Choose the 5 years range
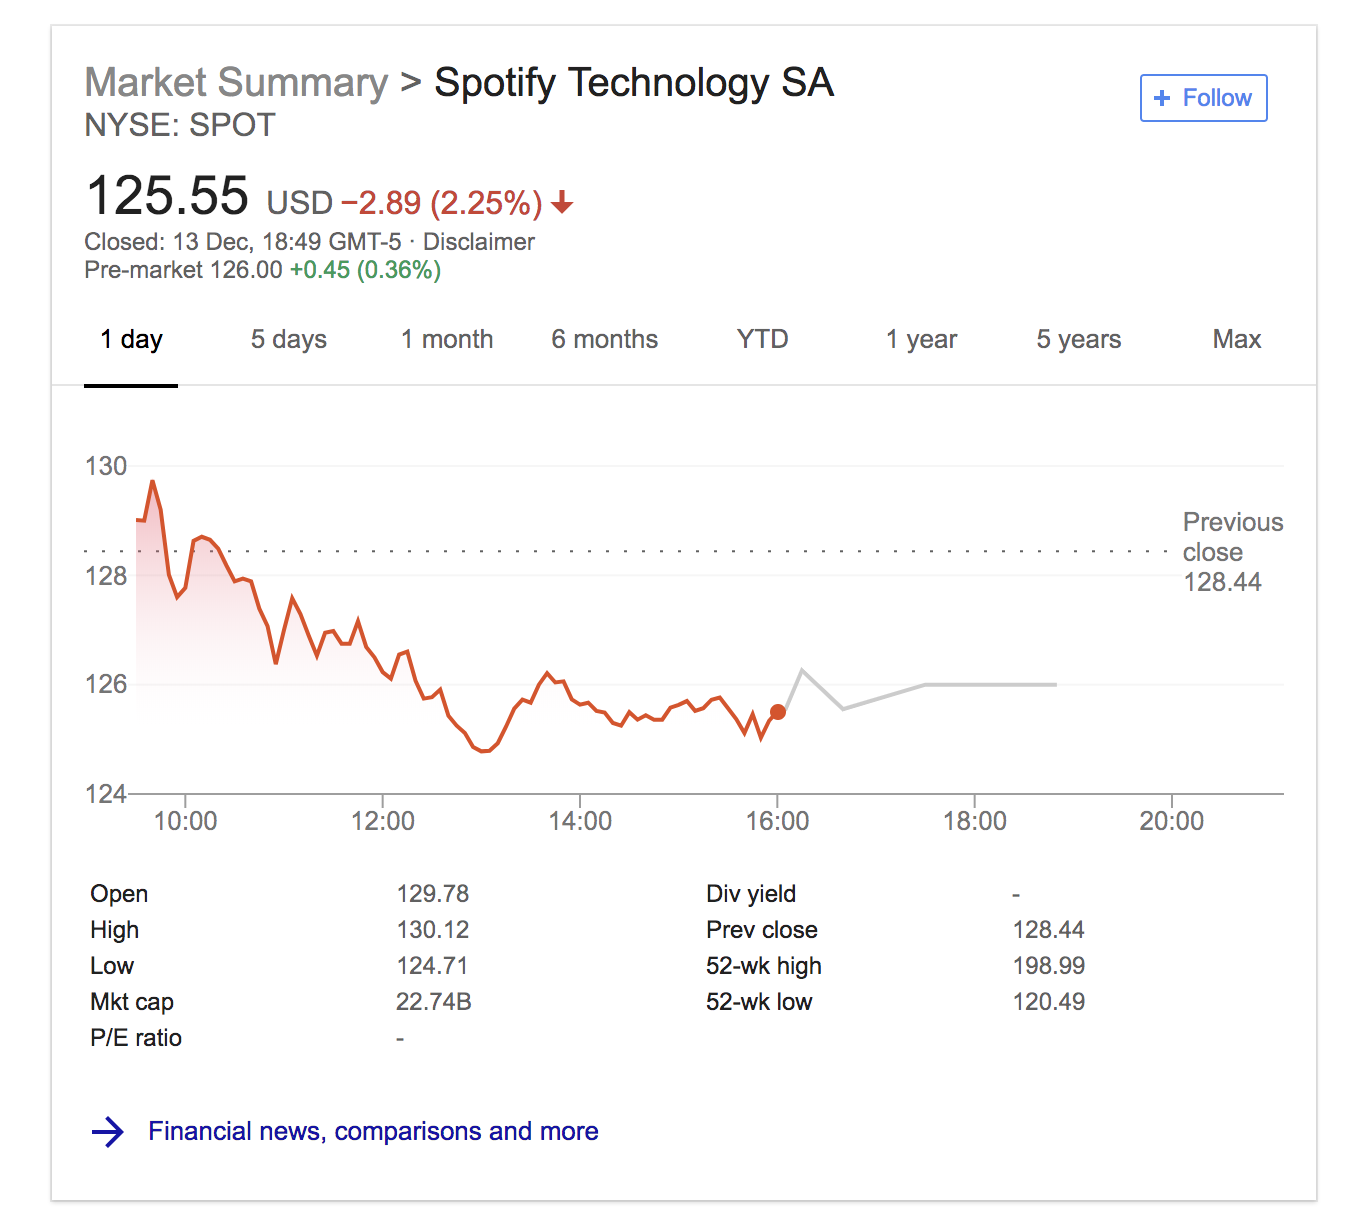1366x1228 pixels. click(x=1078, y=340)
